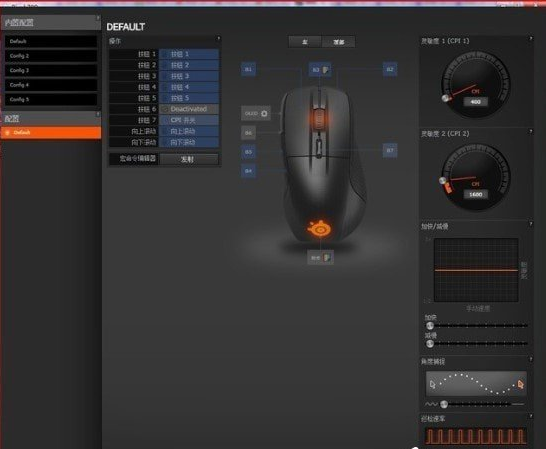Click the glowing SteelSeries logo on mouse
The width and height of the screenshot is (546, 449).
pyautogui.click(x=319, y=229)
